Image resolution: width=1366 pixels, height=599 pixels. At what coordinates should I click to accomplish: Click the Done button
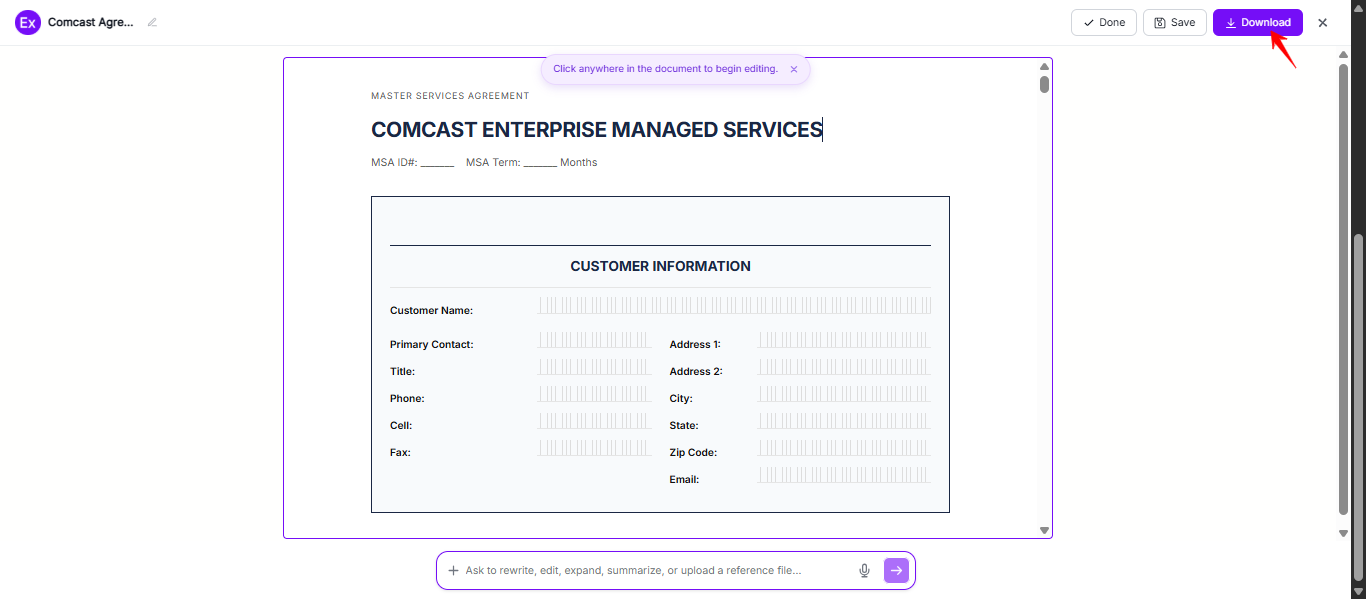pyautogui.click(x=1104, y=22)
